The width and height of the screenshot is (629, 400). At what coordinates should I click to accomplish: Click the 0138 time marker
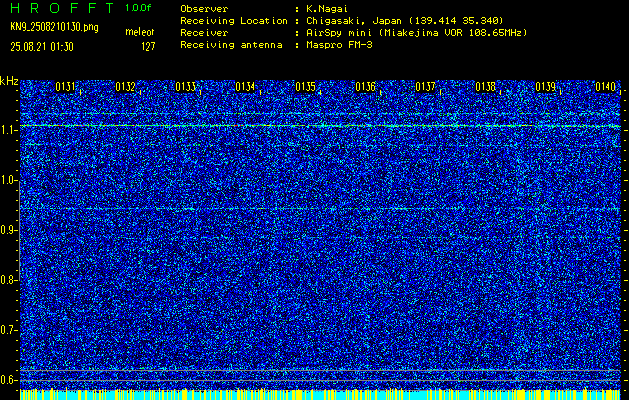click(485, 87)
